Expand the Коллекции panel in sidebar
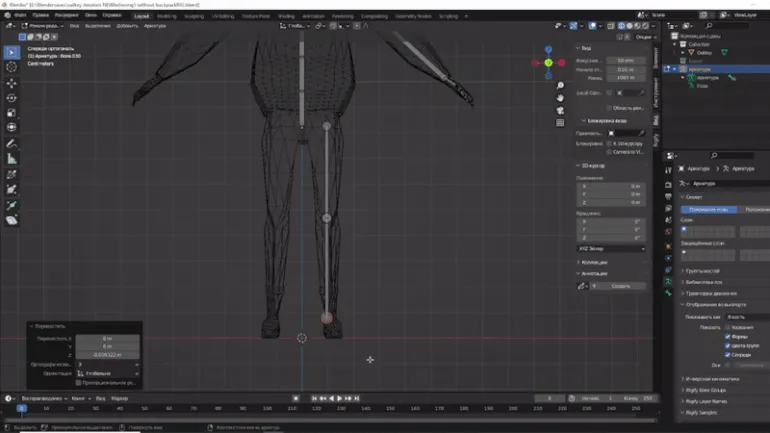 tap(594, 262)
